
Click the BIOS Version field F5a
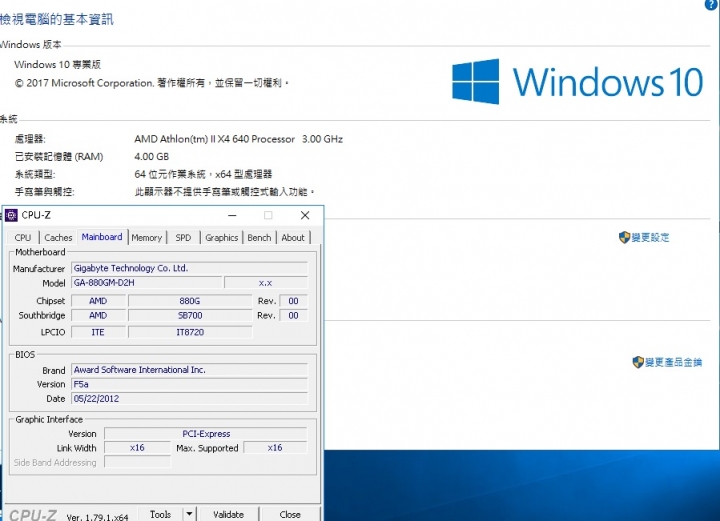pos(189,384)
